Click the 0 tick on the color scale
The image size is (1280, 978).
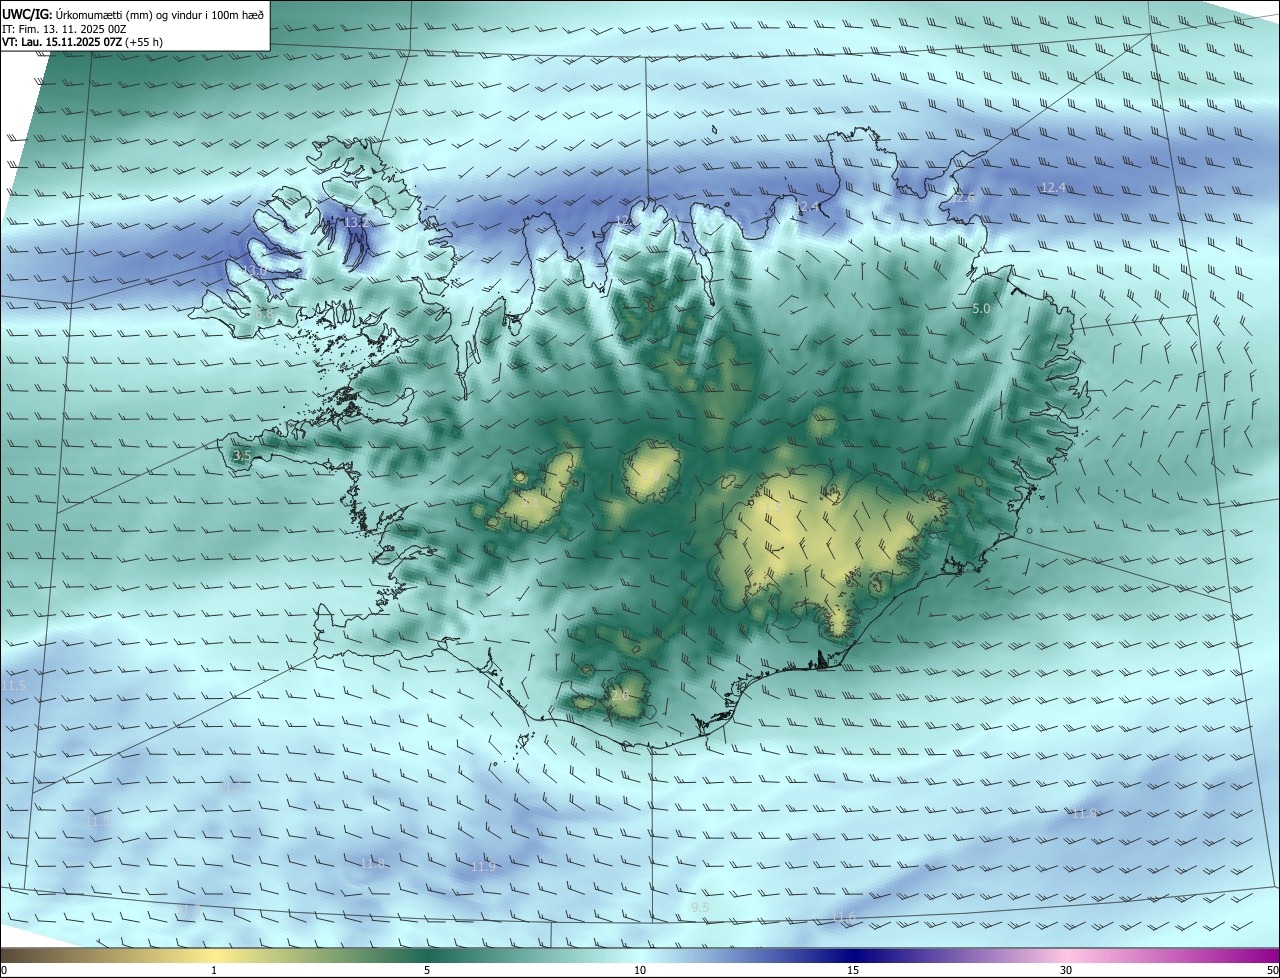click(4, 970)
